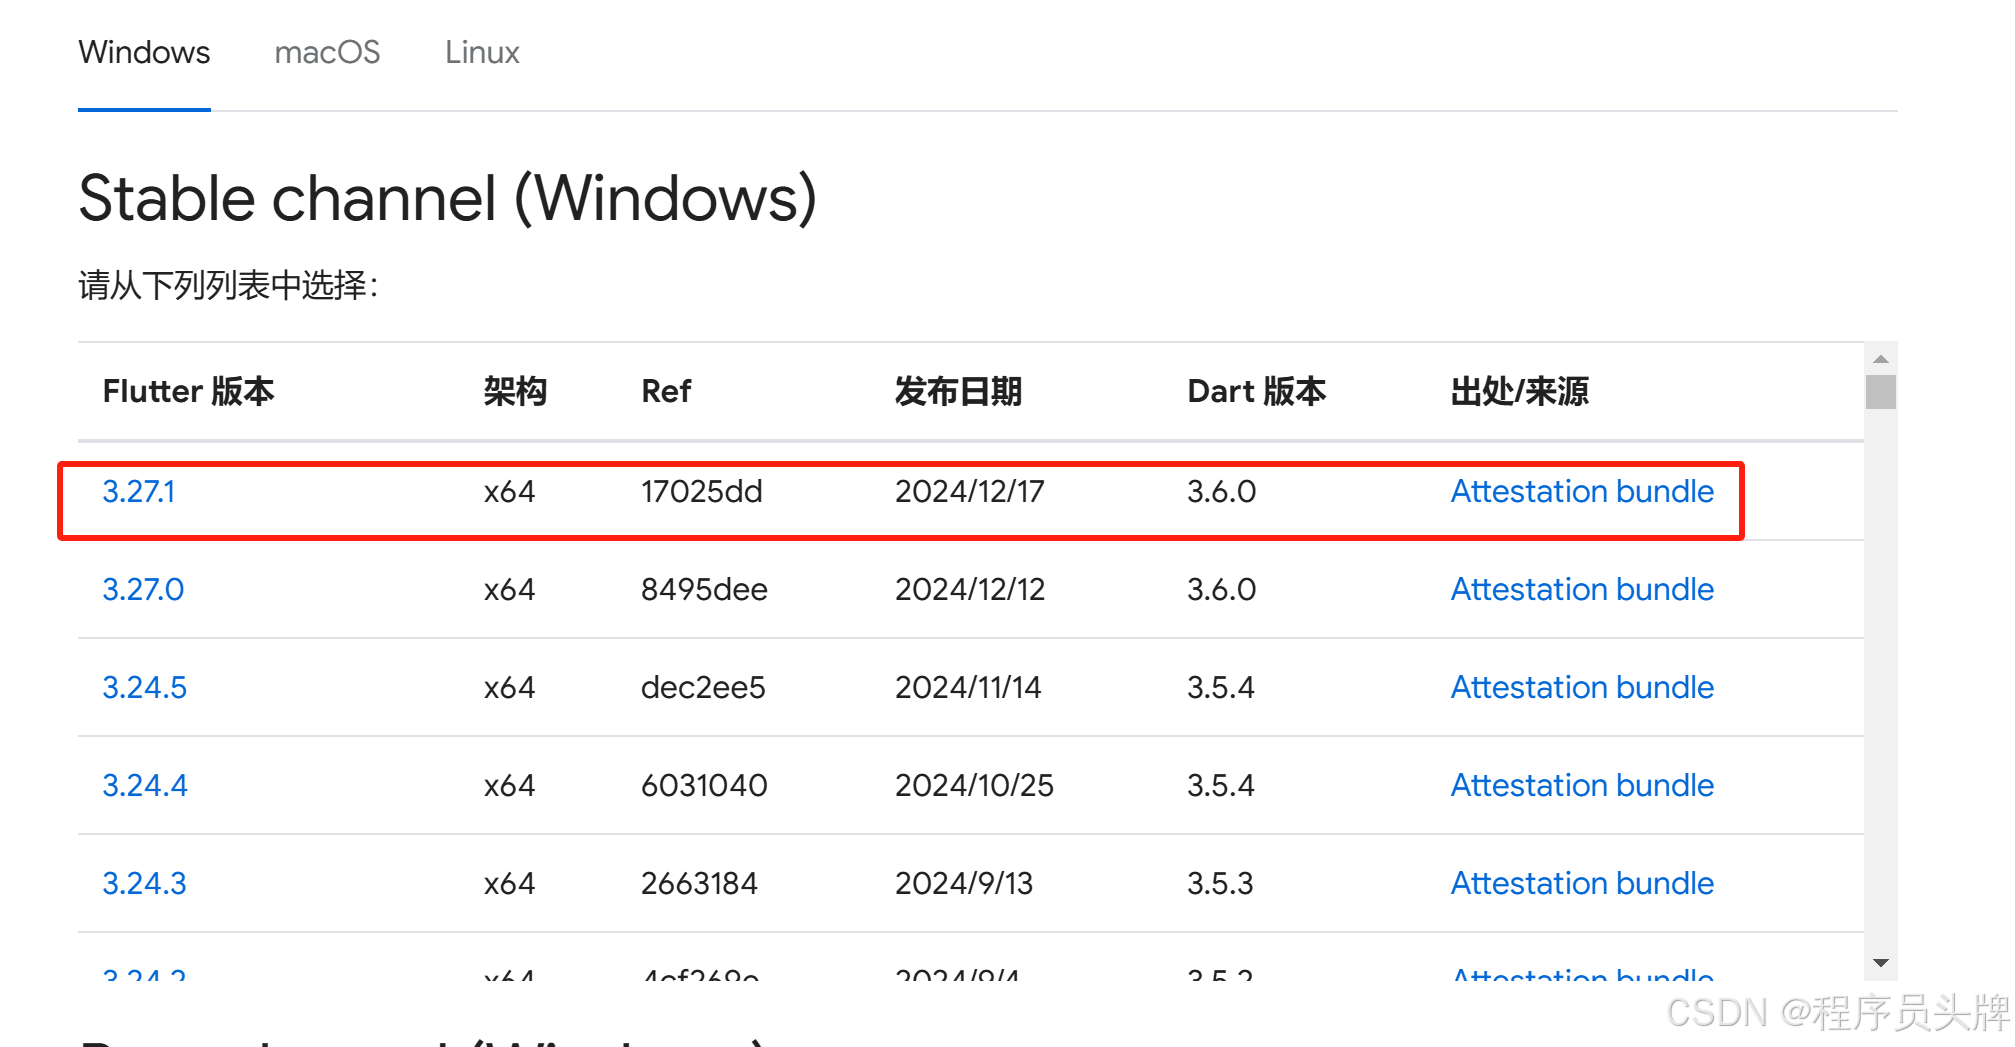This screenshot has height=1047, width=2015.
Task: Open Attestation bundle for version 3.24.5
Action: (x=1582, y=687)
